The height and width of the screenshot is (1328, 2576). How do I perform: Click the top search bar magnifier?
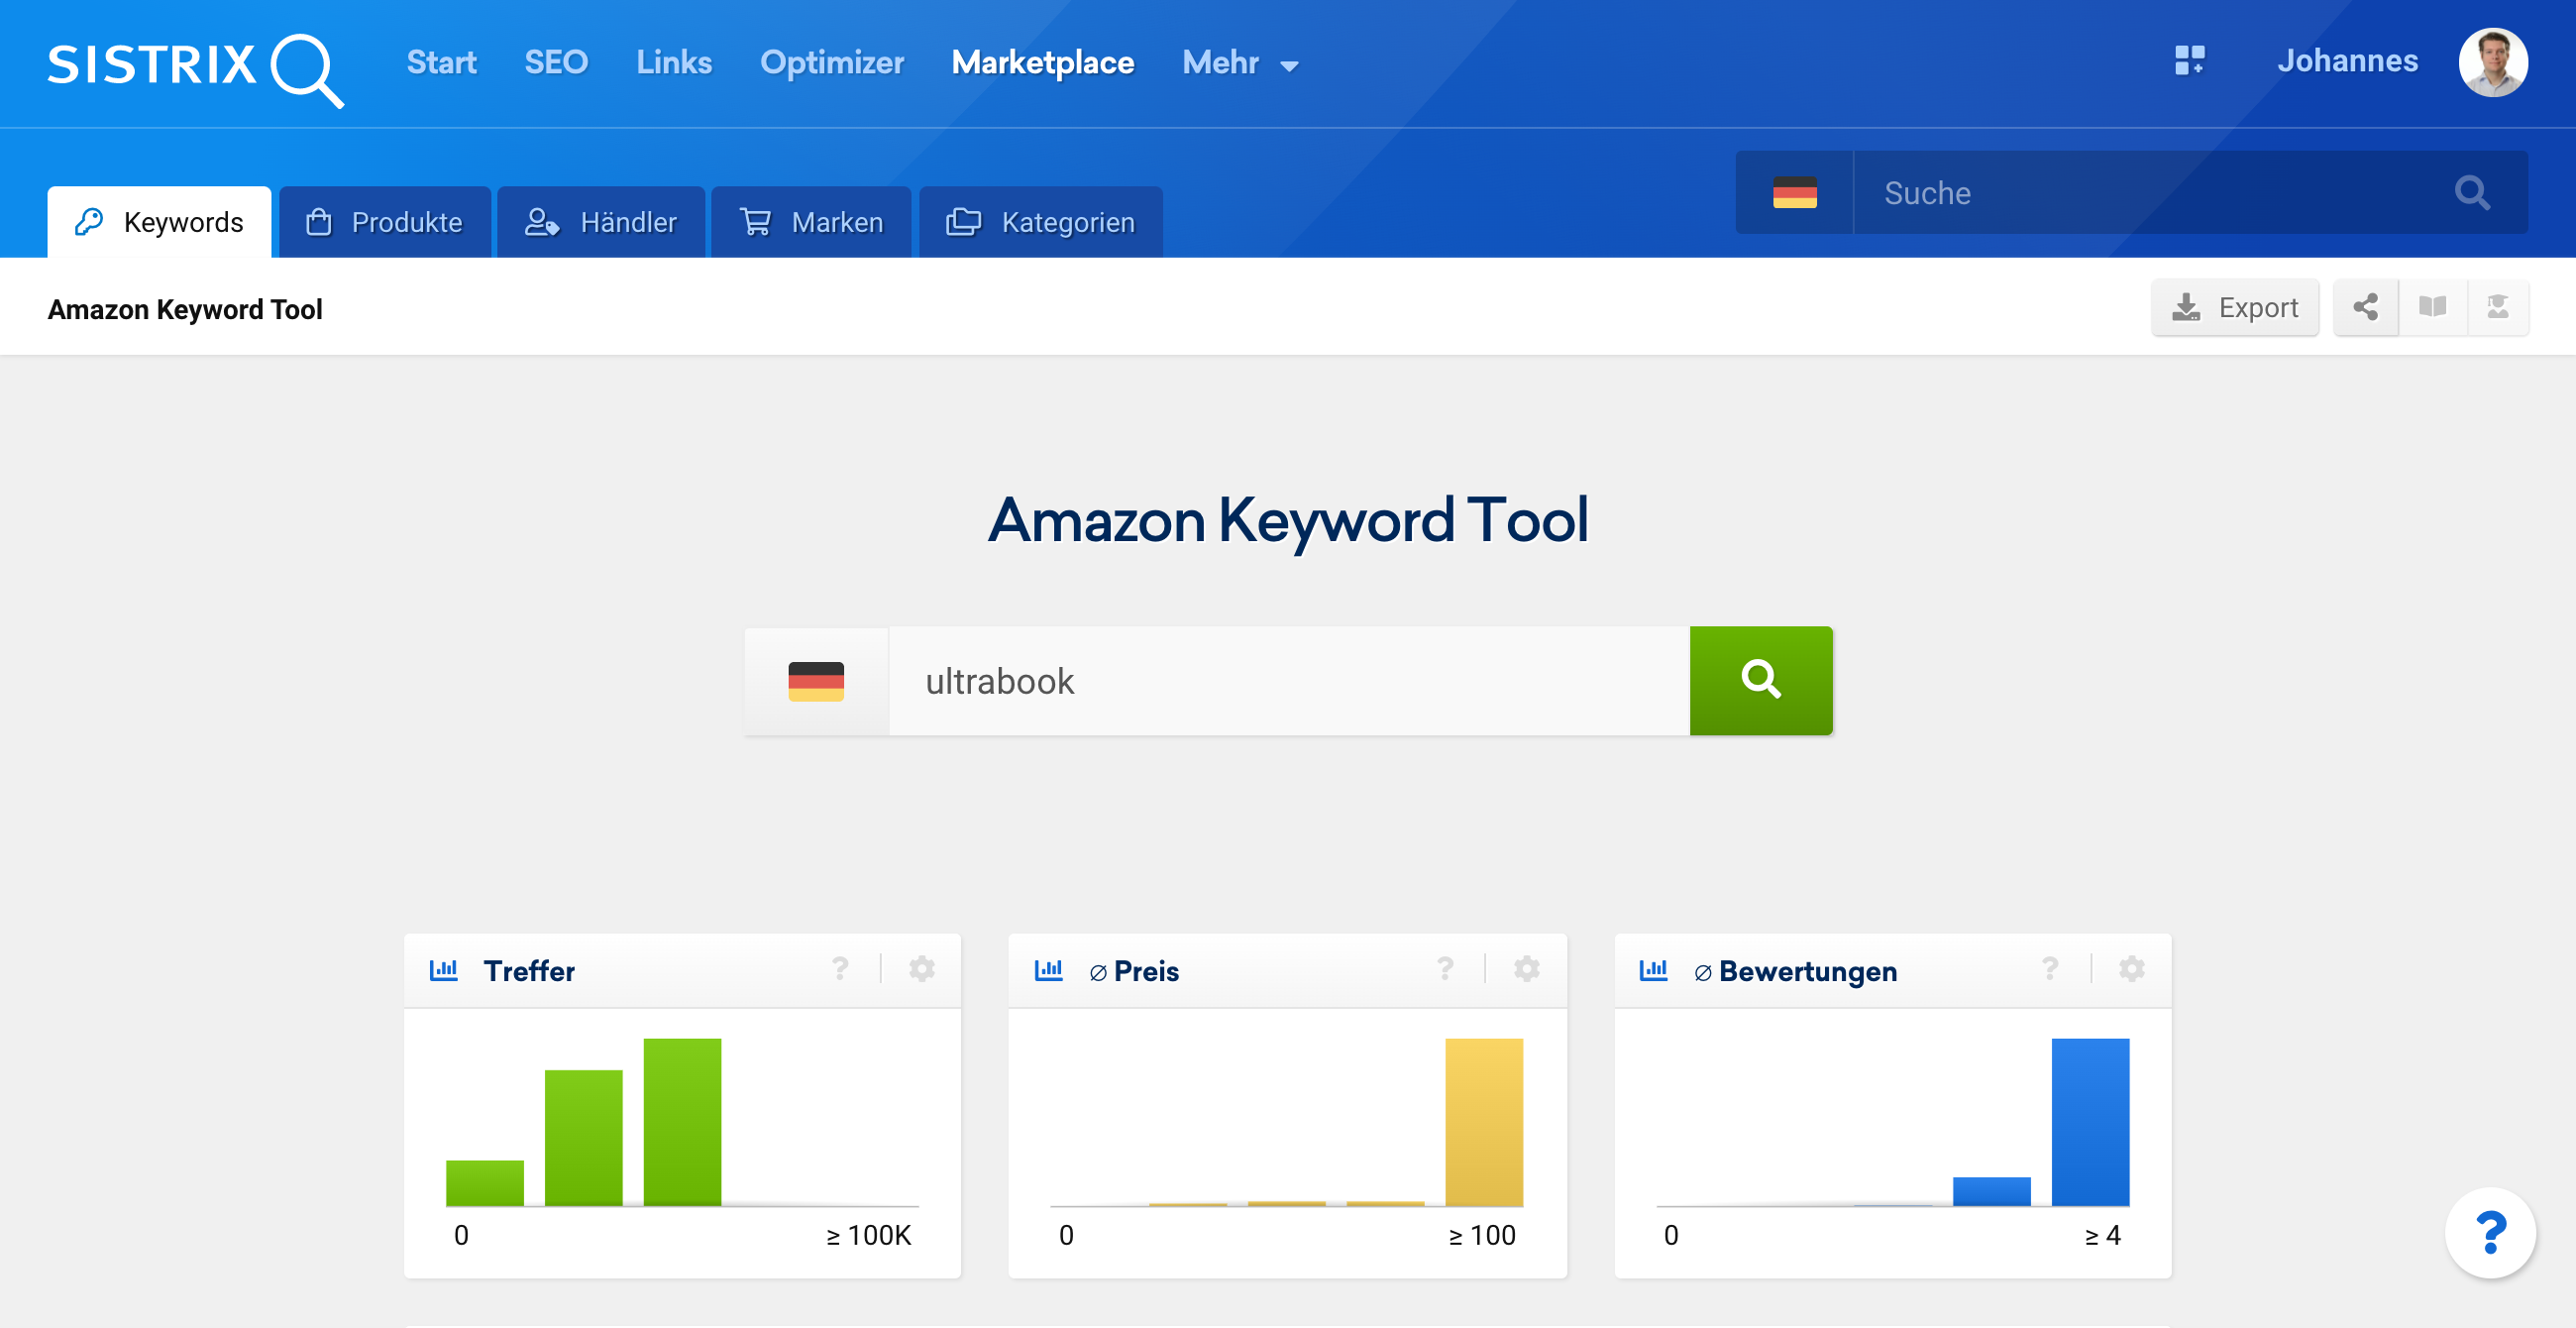[x=2471, y=192]
